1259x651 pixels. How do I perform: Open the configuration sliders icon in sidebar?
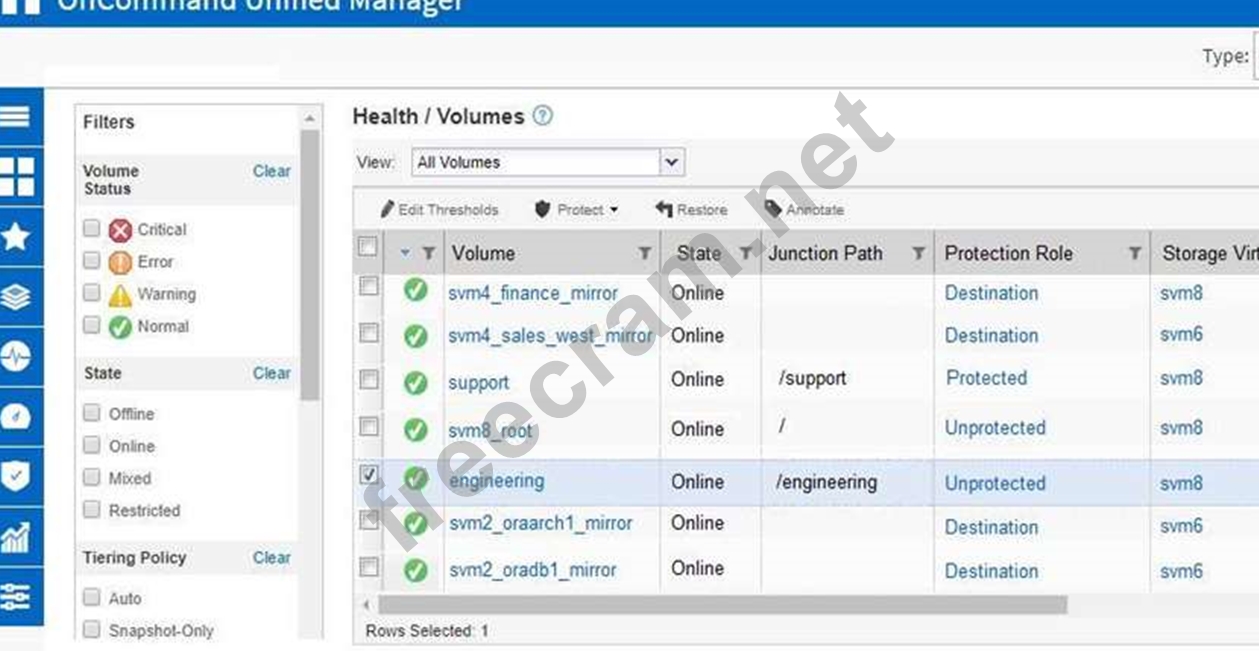pos(17,597)
